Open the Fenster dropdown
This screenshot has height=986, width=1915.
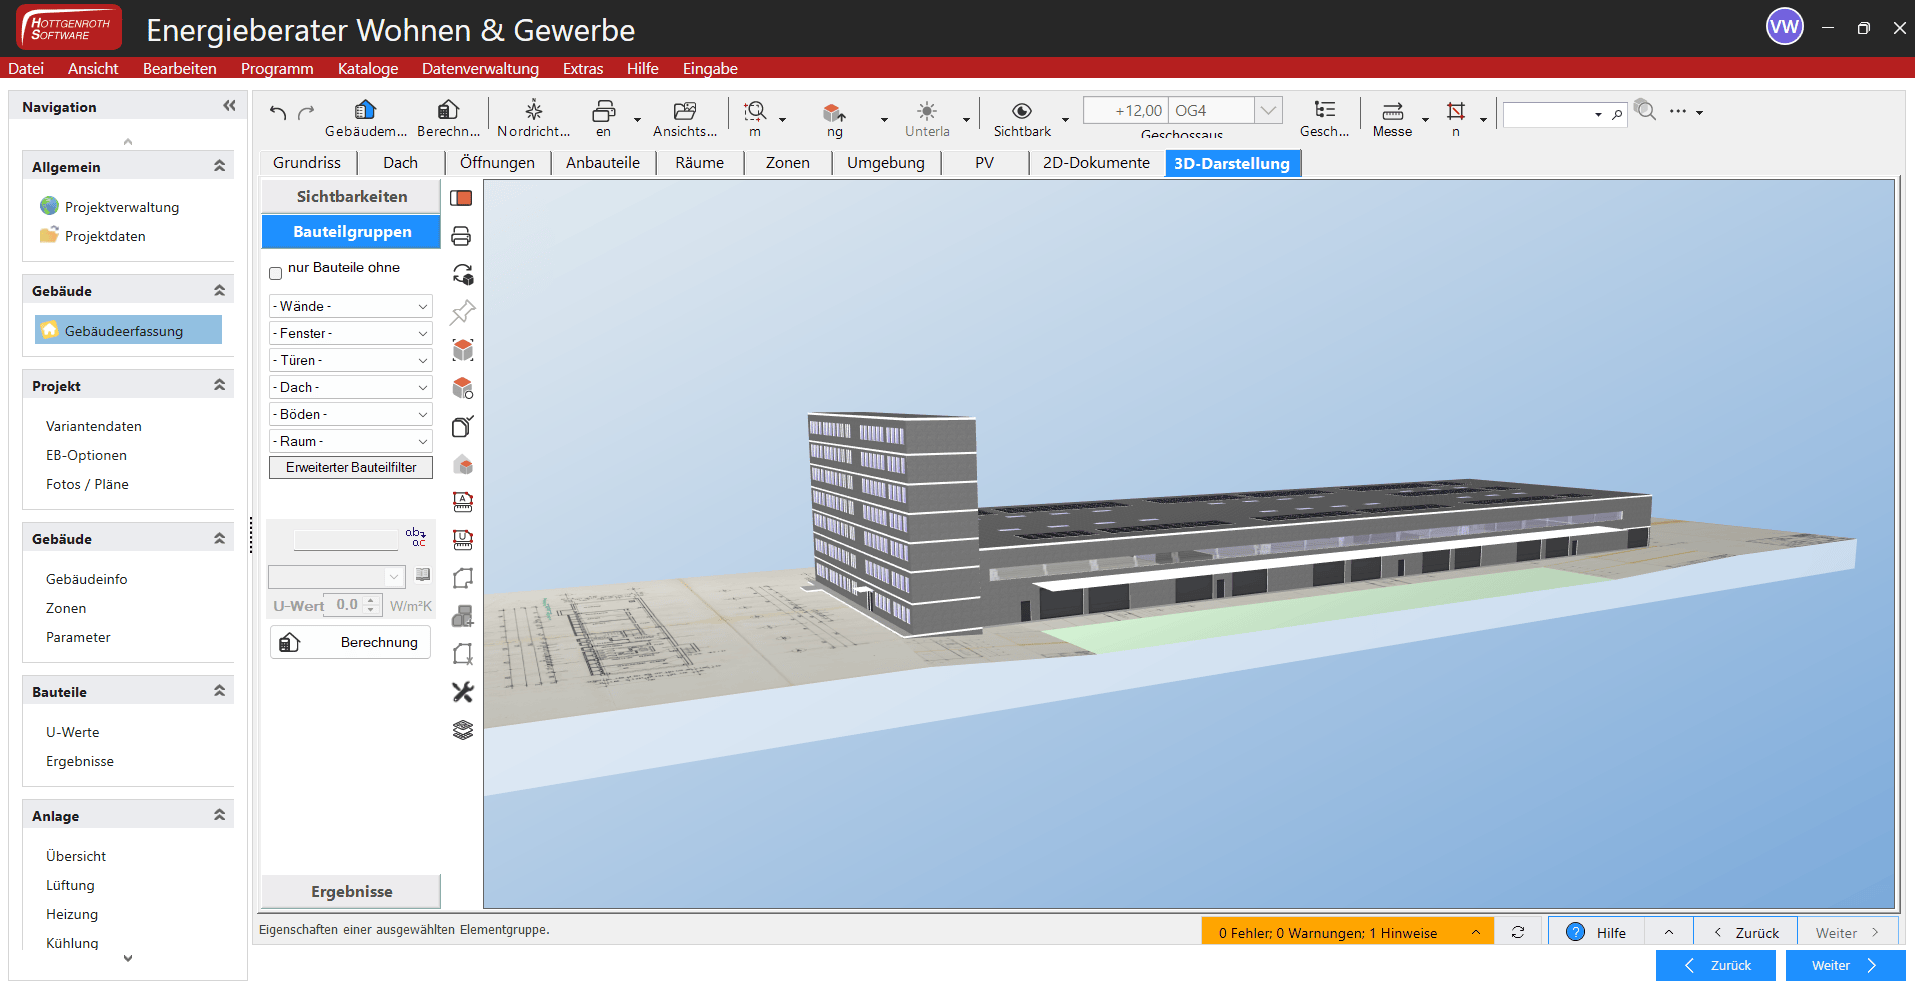point(351,333)
